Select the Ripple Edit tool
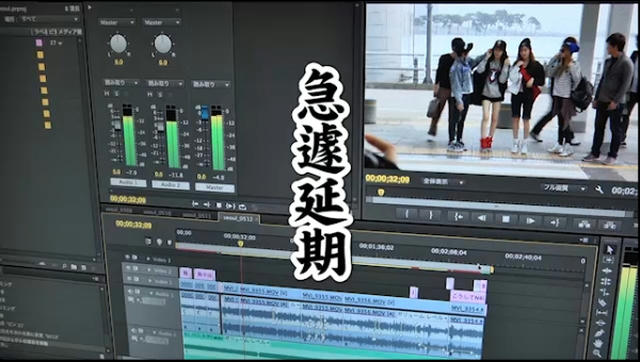 [607, 271]
